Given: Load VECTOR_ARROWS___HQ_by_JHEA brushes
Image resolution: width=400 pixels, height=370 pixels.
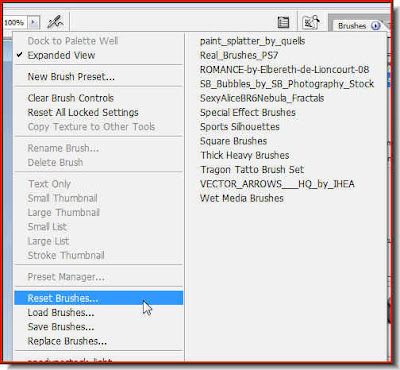Looking at the screenshot, I should click(x=277, y=184).
